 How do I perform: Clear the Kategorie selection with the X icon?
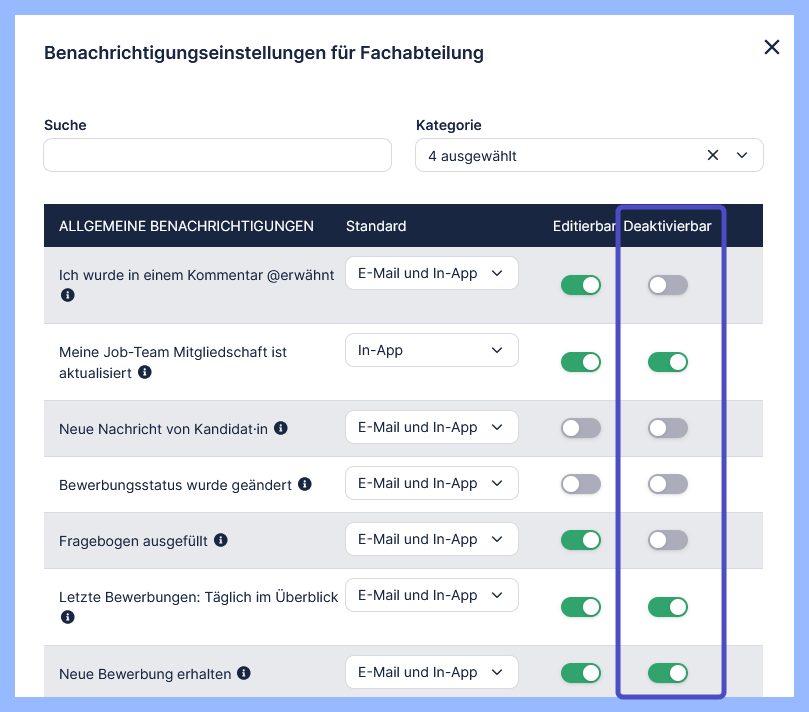[713, 155]
